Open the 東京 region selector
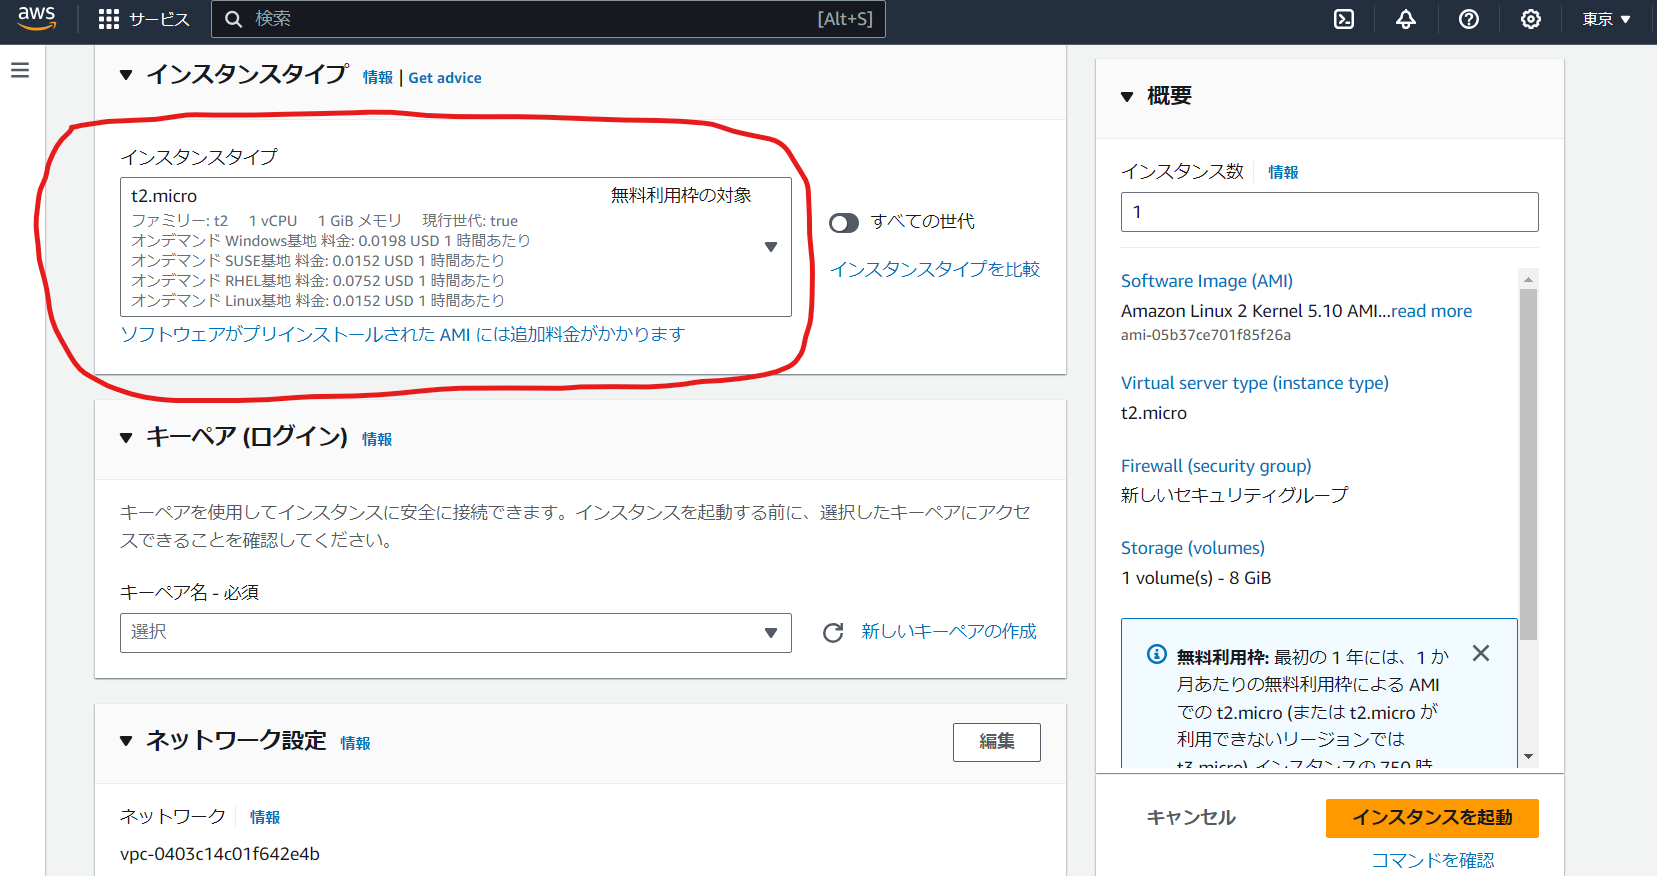Image resolution: width=1657 pixels, height=876 pixels. coord(1606,19)
